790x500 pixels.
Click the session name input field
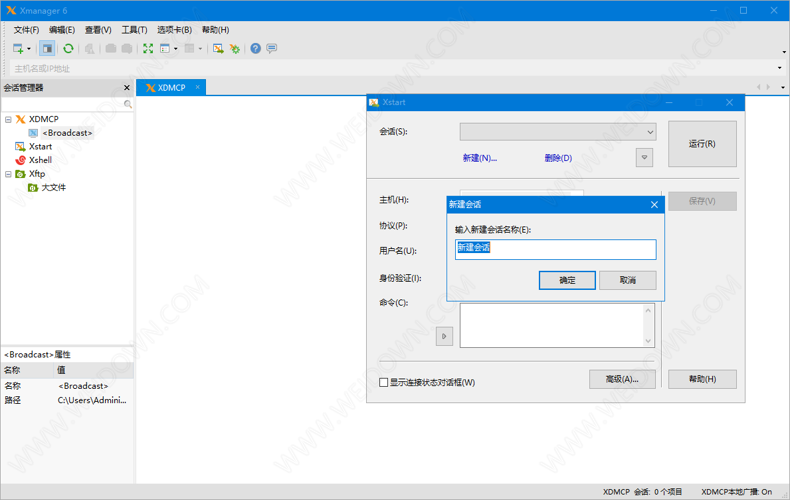pos(556,249)
